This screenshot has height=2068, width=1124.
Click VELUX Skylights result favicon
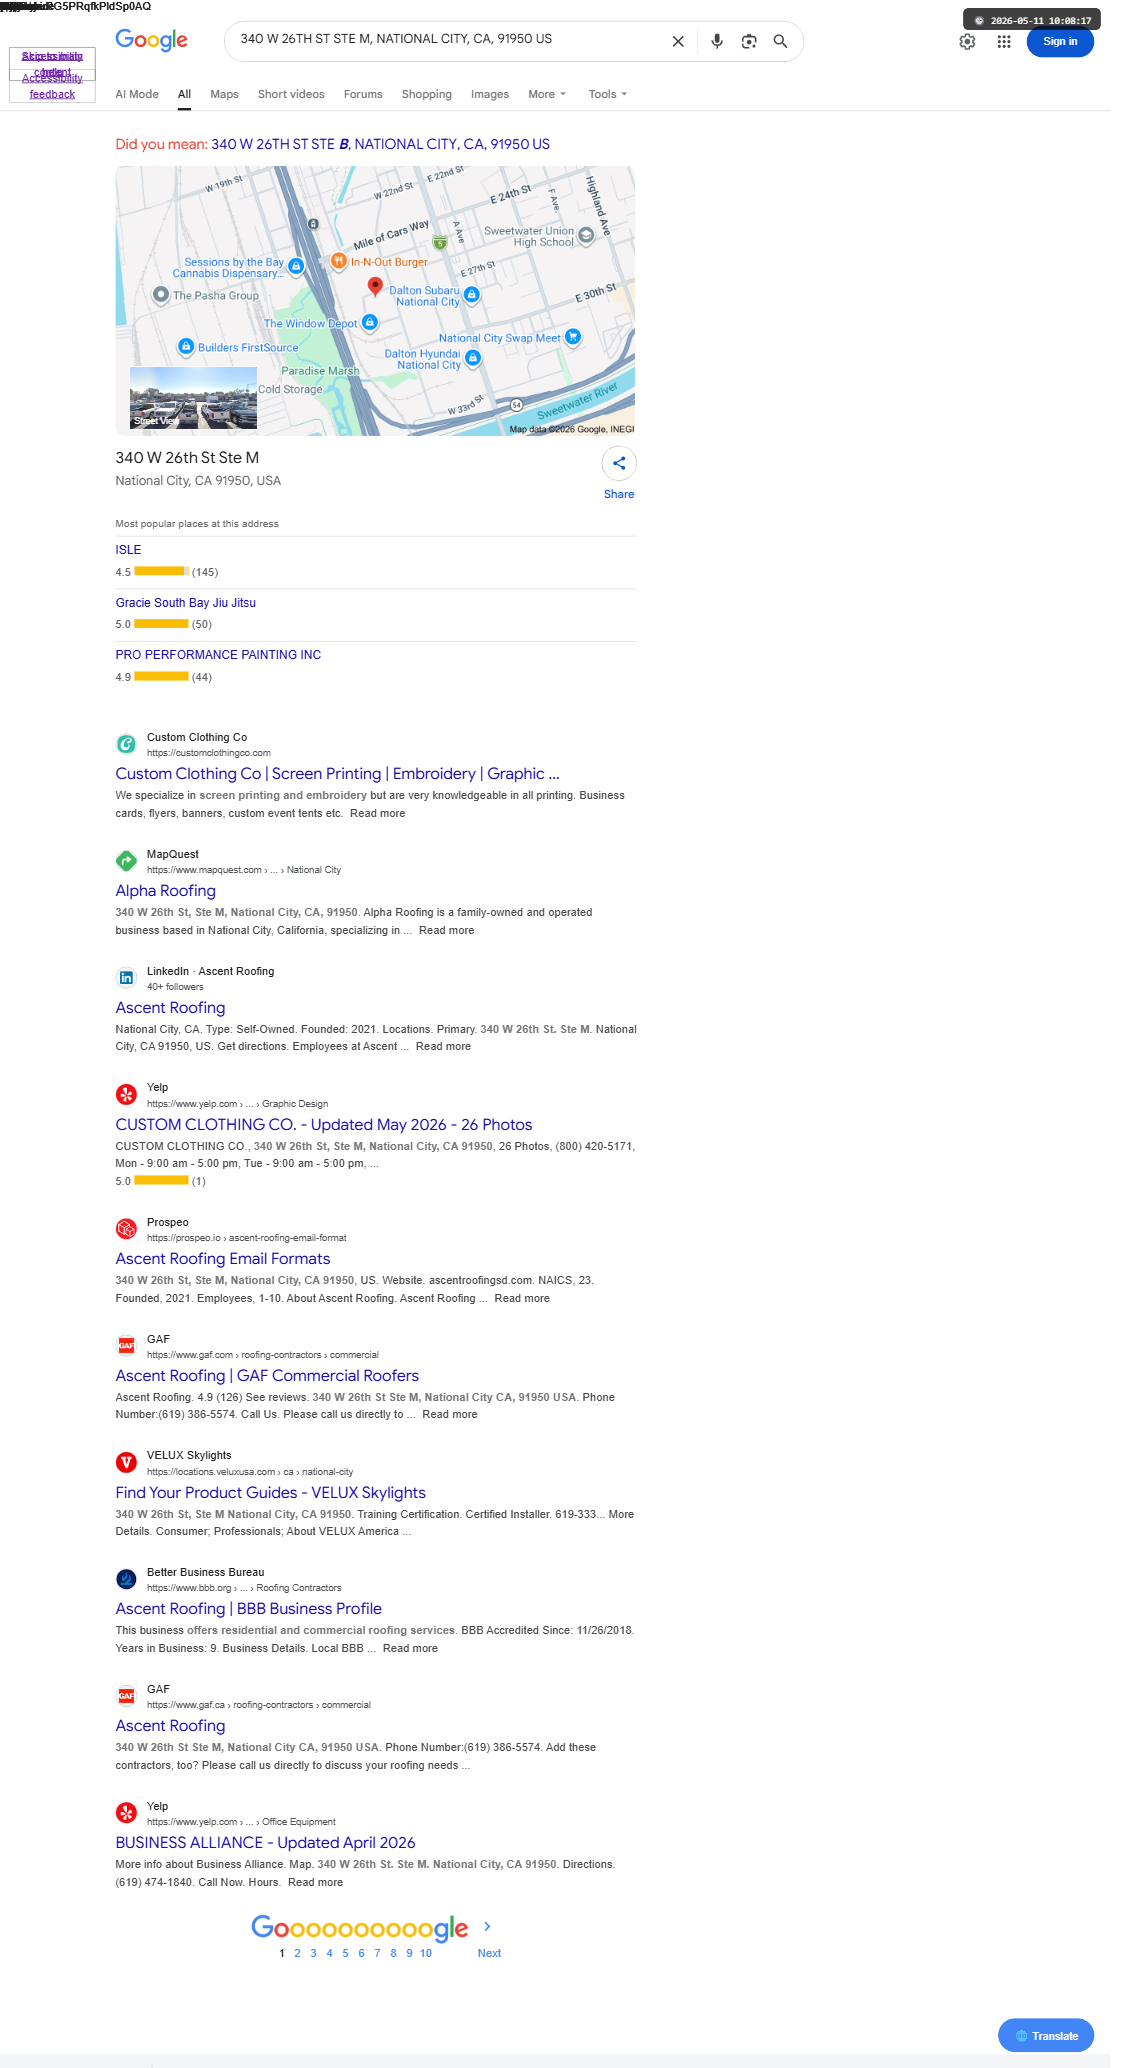coord(126,1462)
